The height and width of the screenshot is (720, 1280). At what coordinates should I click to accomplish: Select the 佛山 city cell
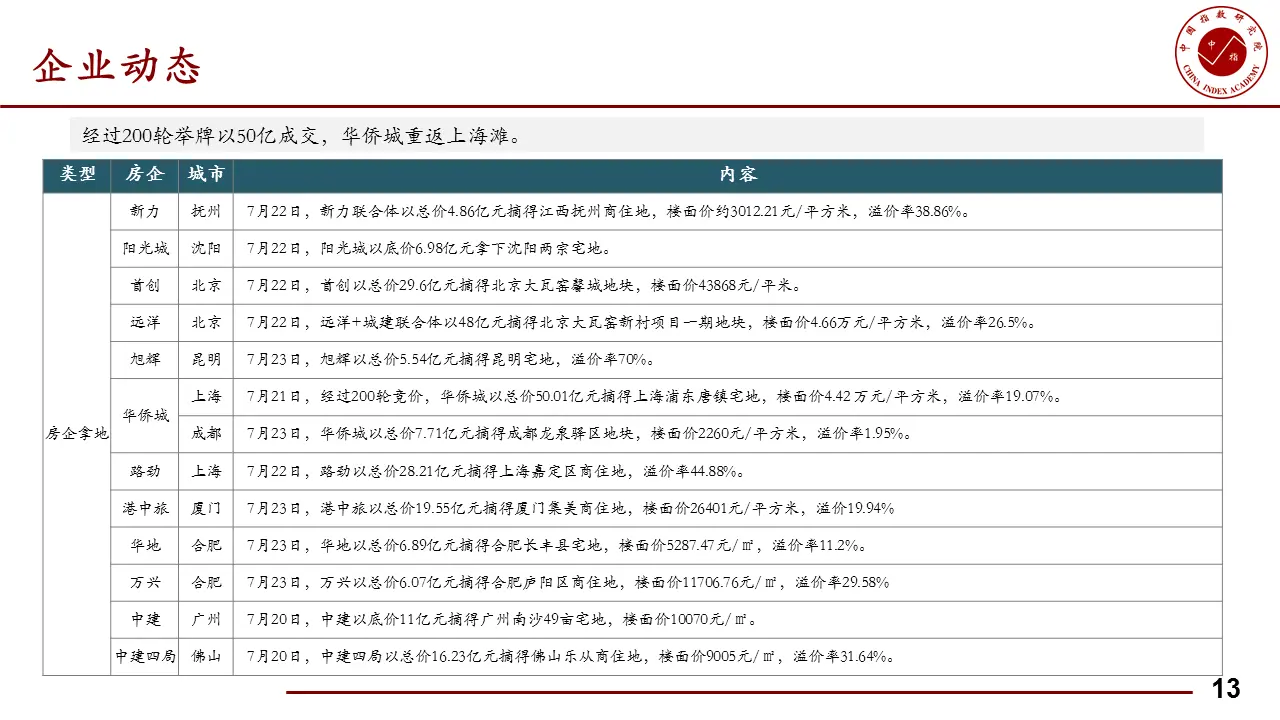pyautogui.click(x=206, y=656)
